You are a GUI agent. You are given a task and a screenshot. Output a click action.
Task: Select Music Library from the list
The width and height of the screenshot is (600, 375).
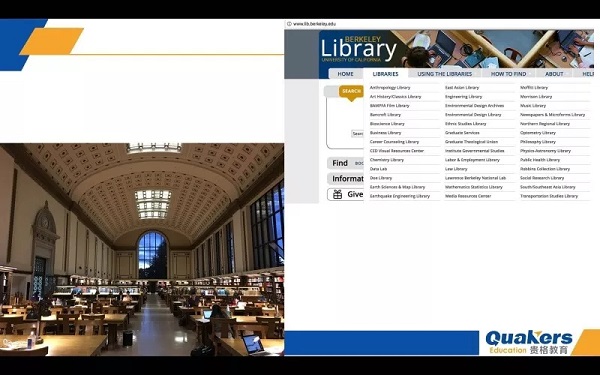click(533, 106)
